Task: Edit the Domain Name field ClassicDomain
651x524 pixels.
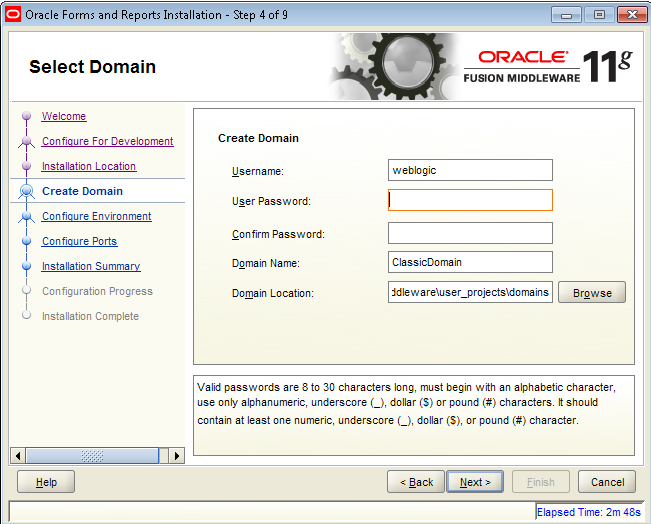Action: 470,262
